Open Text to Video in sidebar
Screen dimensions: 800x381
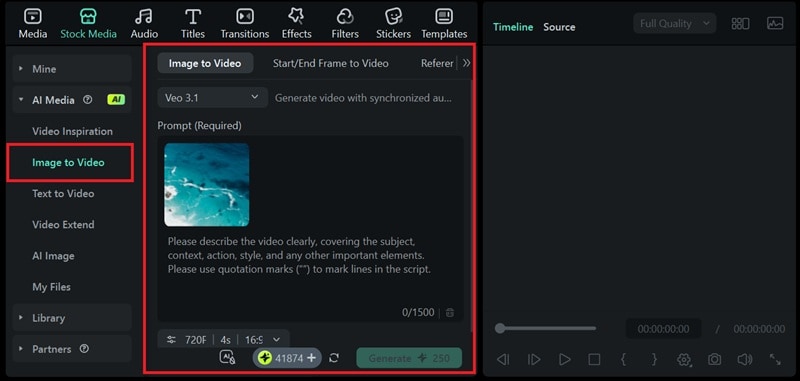click(63, 193)
